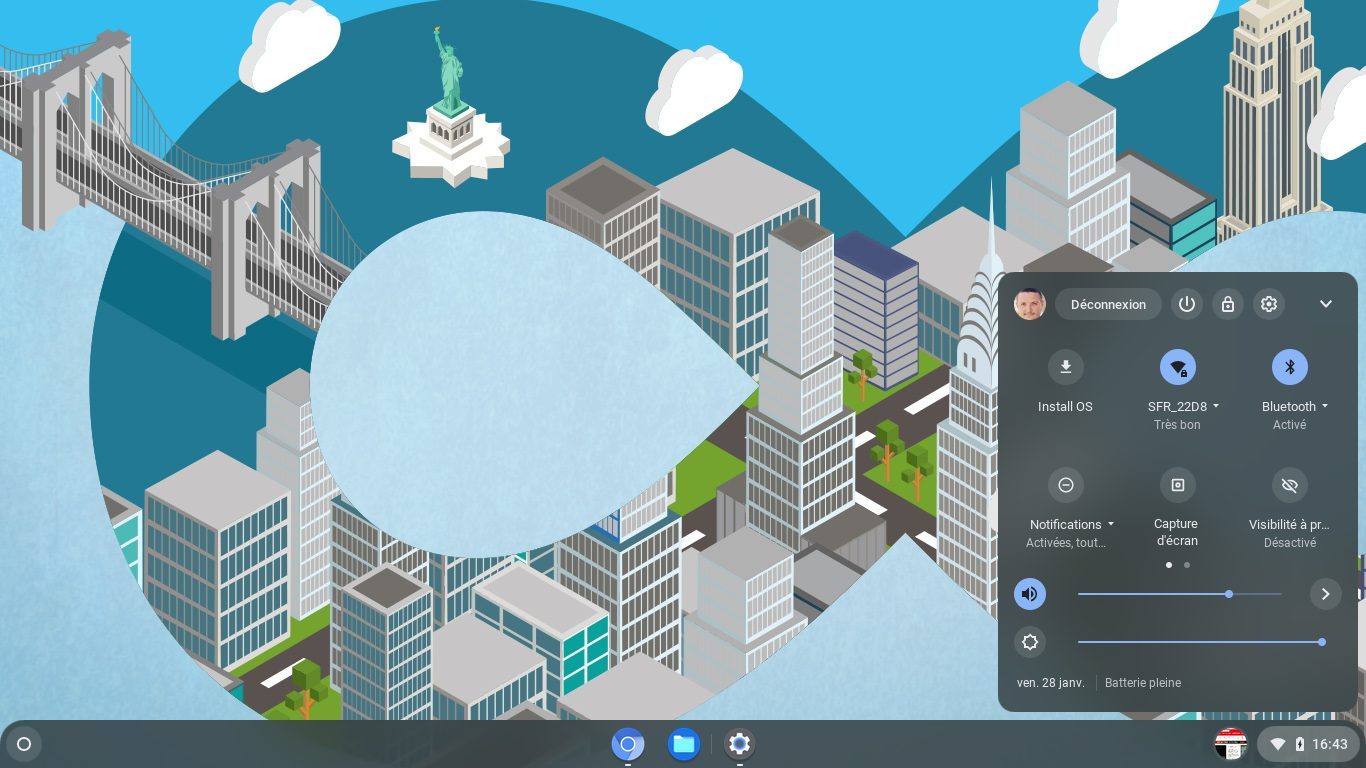Click the ven. 28 janv. date
The image size is (1366, 768).
[1051, 683]
